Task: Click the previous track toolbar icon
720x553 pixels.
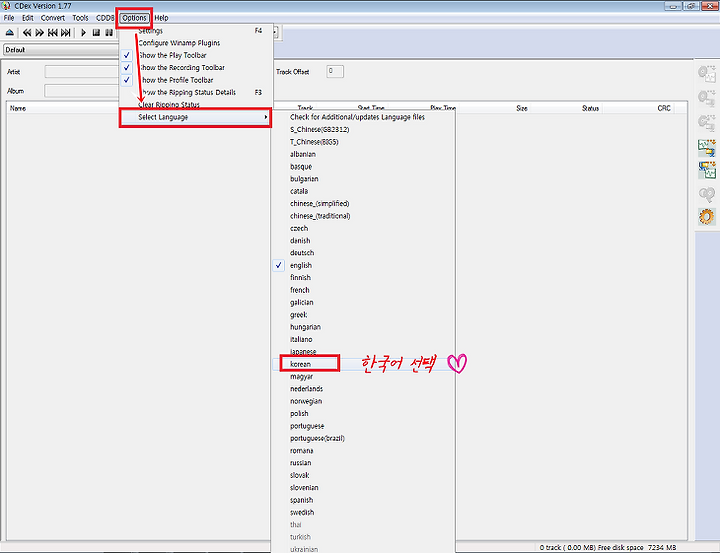Action: tap(53, 33)
